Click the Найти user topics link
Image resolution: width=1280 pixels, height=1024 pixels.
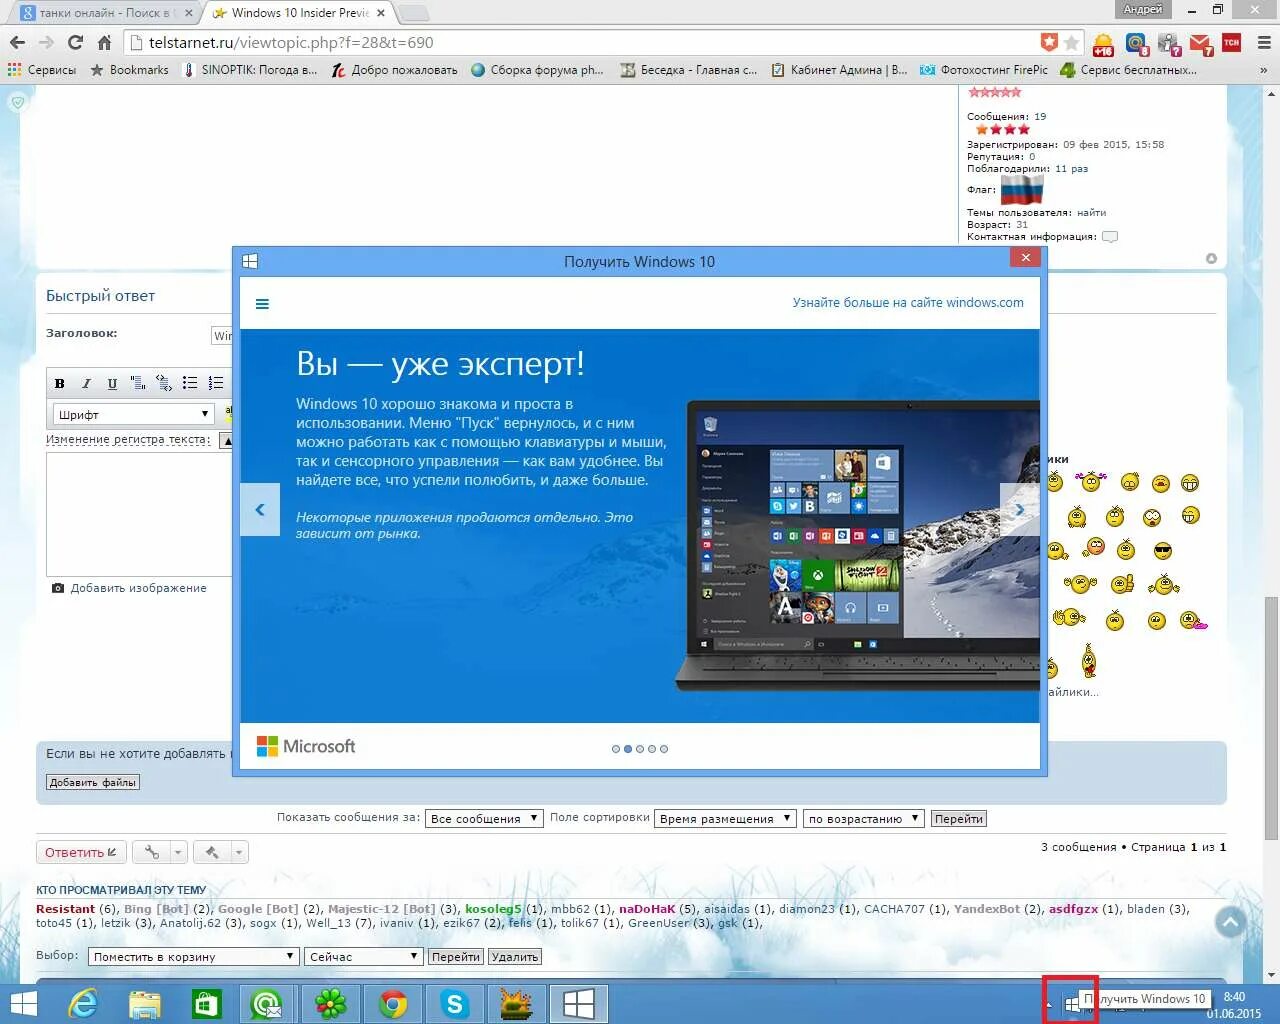pos(1091,212)
